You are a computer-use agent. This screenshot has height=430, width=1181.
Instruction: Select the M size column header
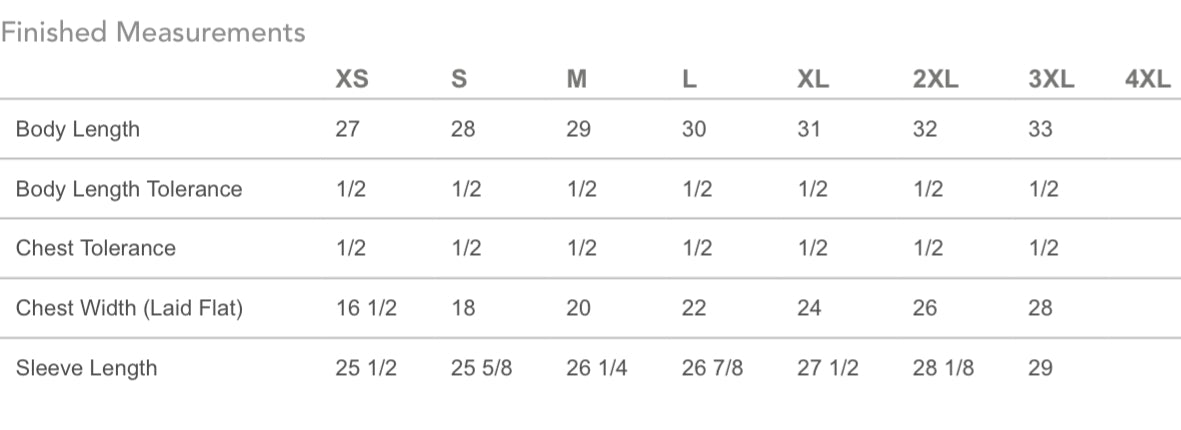point(576,80)
